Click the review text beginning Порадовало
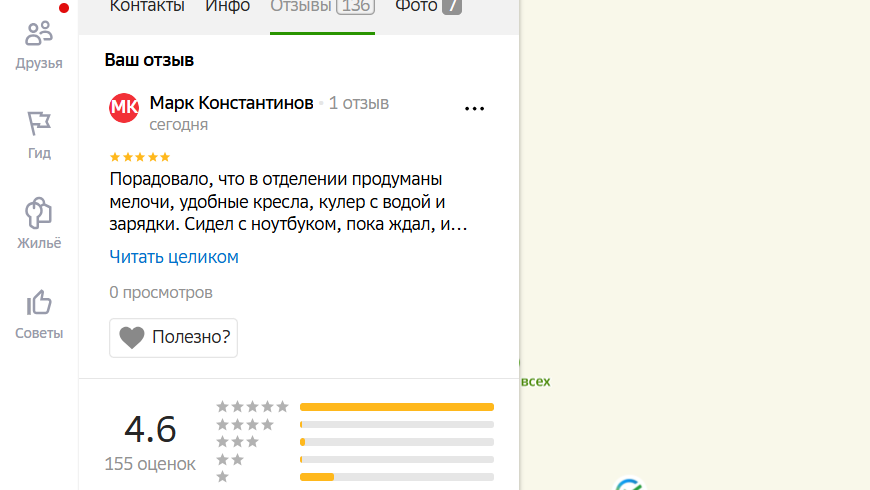The image size is (870, 490). (289, 202)
